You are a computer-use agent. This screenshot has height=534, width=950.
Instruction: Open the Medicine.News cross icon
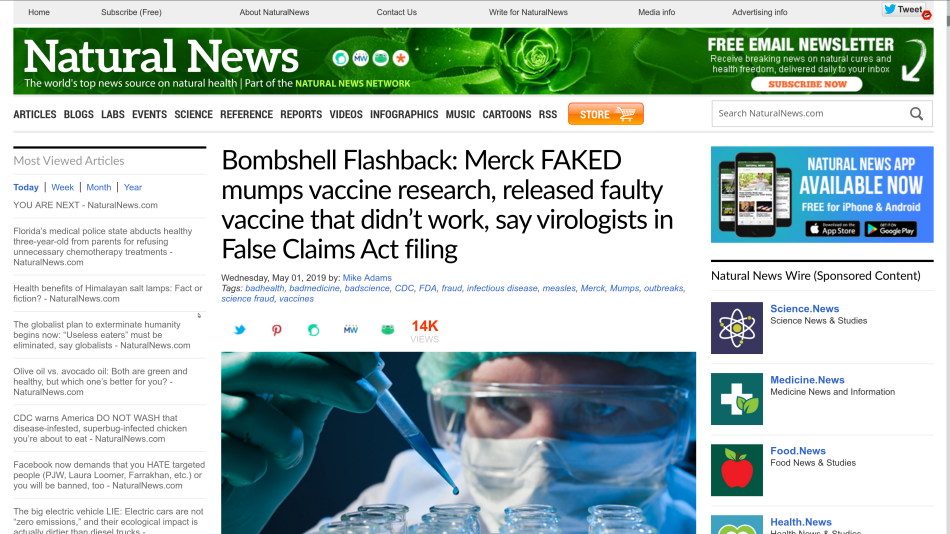[x=737, y=399]
